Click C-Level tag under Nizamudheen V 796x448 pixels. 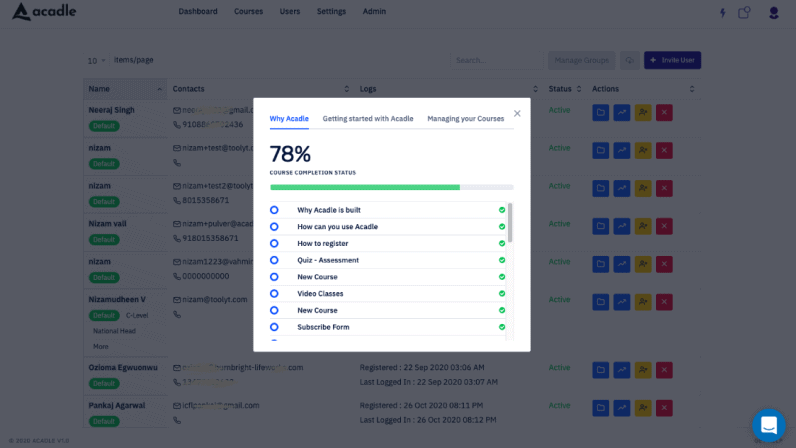point(137,315)
